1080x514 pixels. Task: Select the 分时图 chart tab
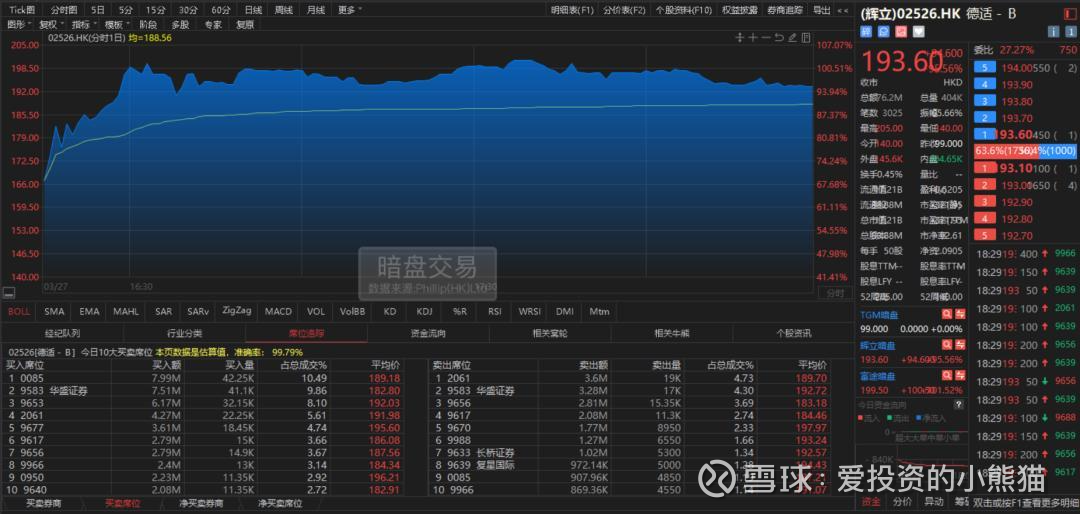click(x=63, y=10)
